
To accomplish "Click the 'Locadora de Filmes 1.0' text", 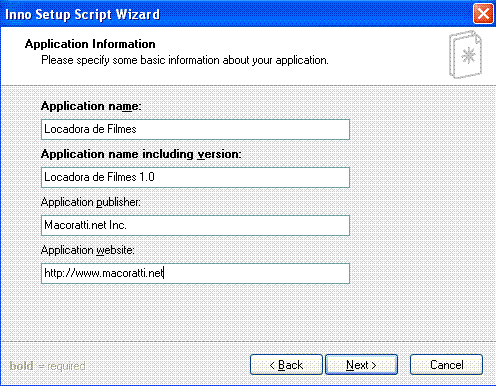I will pyautogui.click(x=99, y=177).
